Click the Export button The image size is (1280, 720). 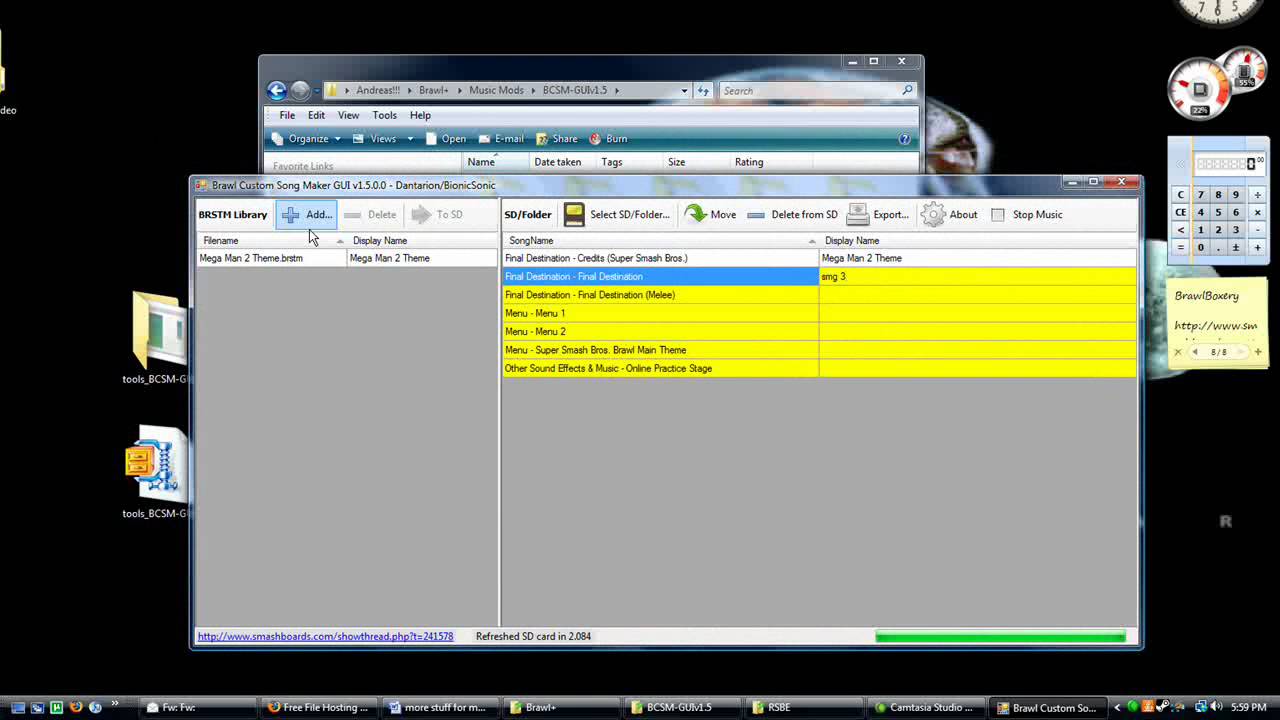877,214
